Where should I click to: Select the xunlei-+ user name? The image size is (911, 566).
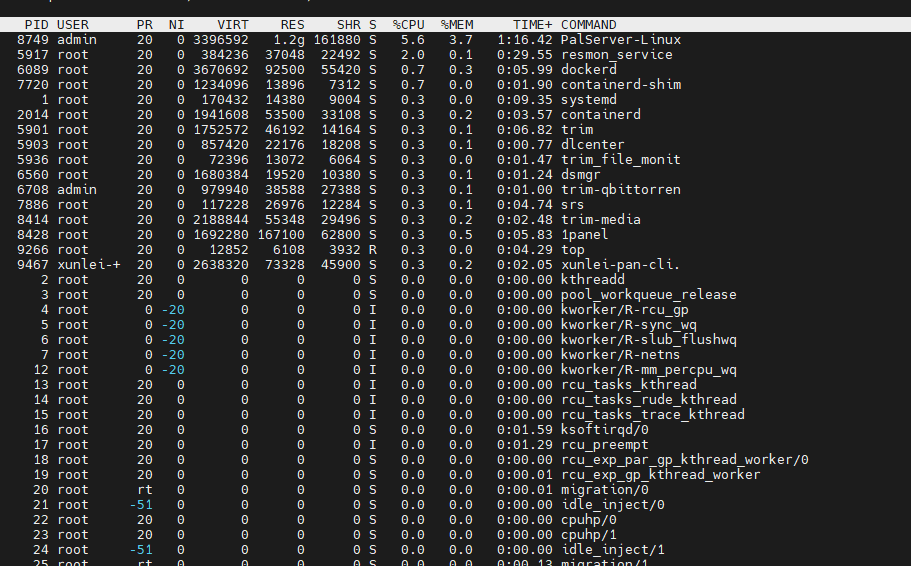coord(89,265)
